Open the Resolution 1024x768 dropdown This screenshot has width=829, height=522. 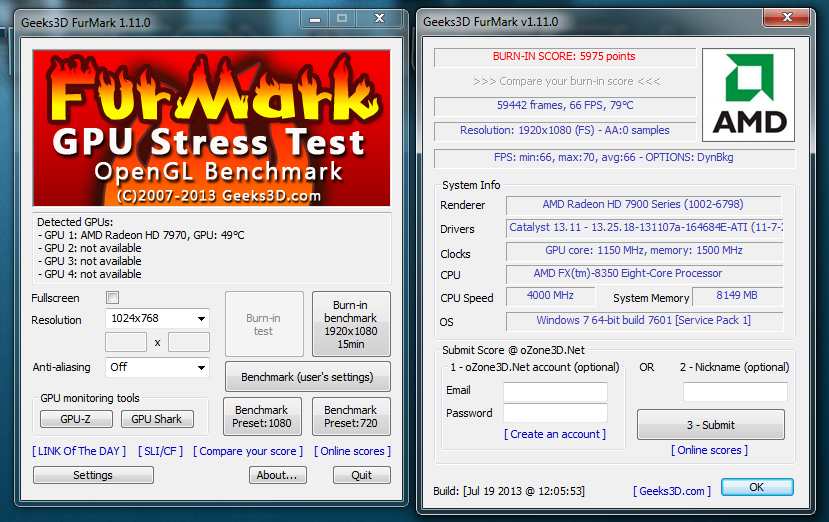pyautogui.click(x=158, y=318)
